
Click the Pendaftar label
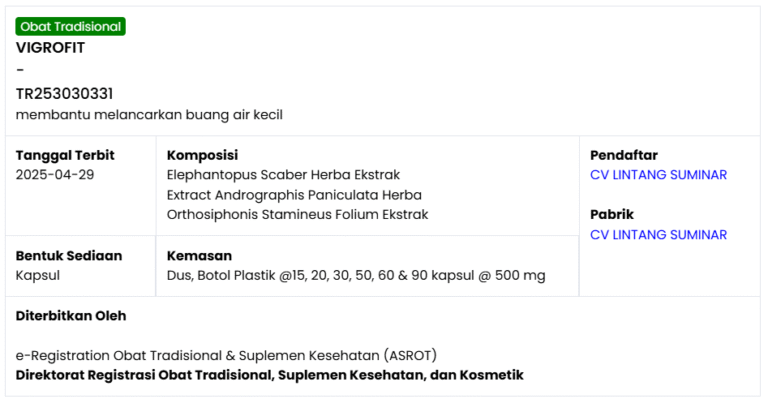coord(624,156)
